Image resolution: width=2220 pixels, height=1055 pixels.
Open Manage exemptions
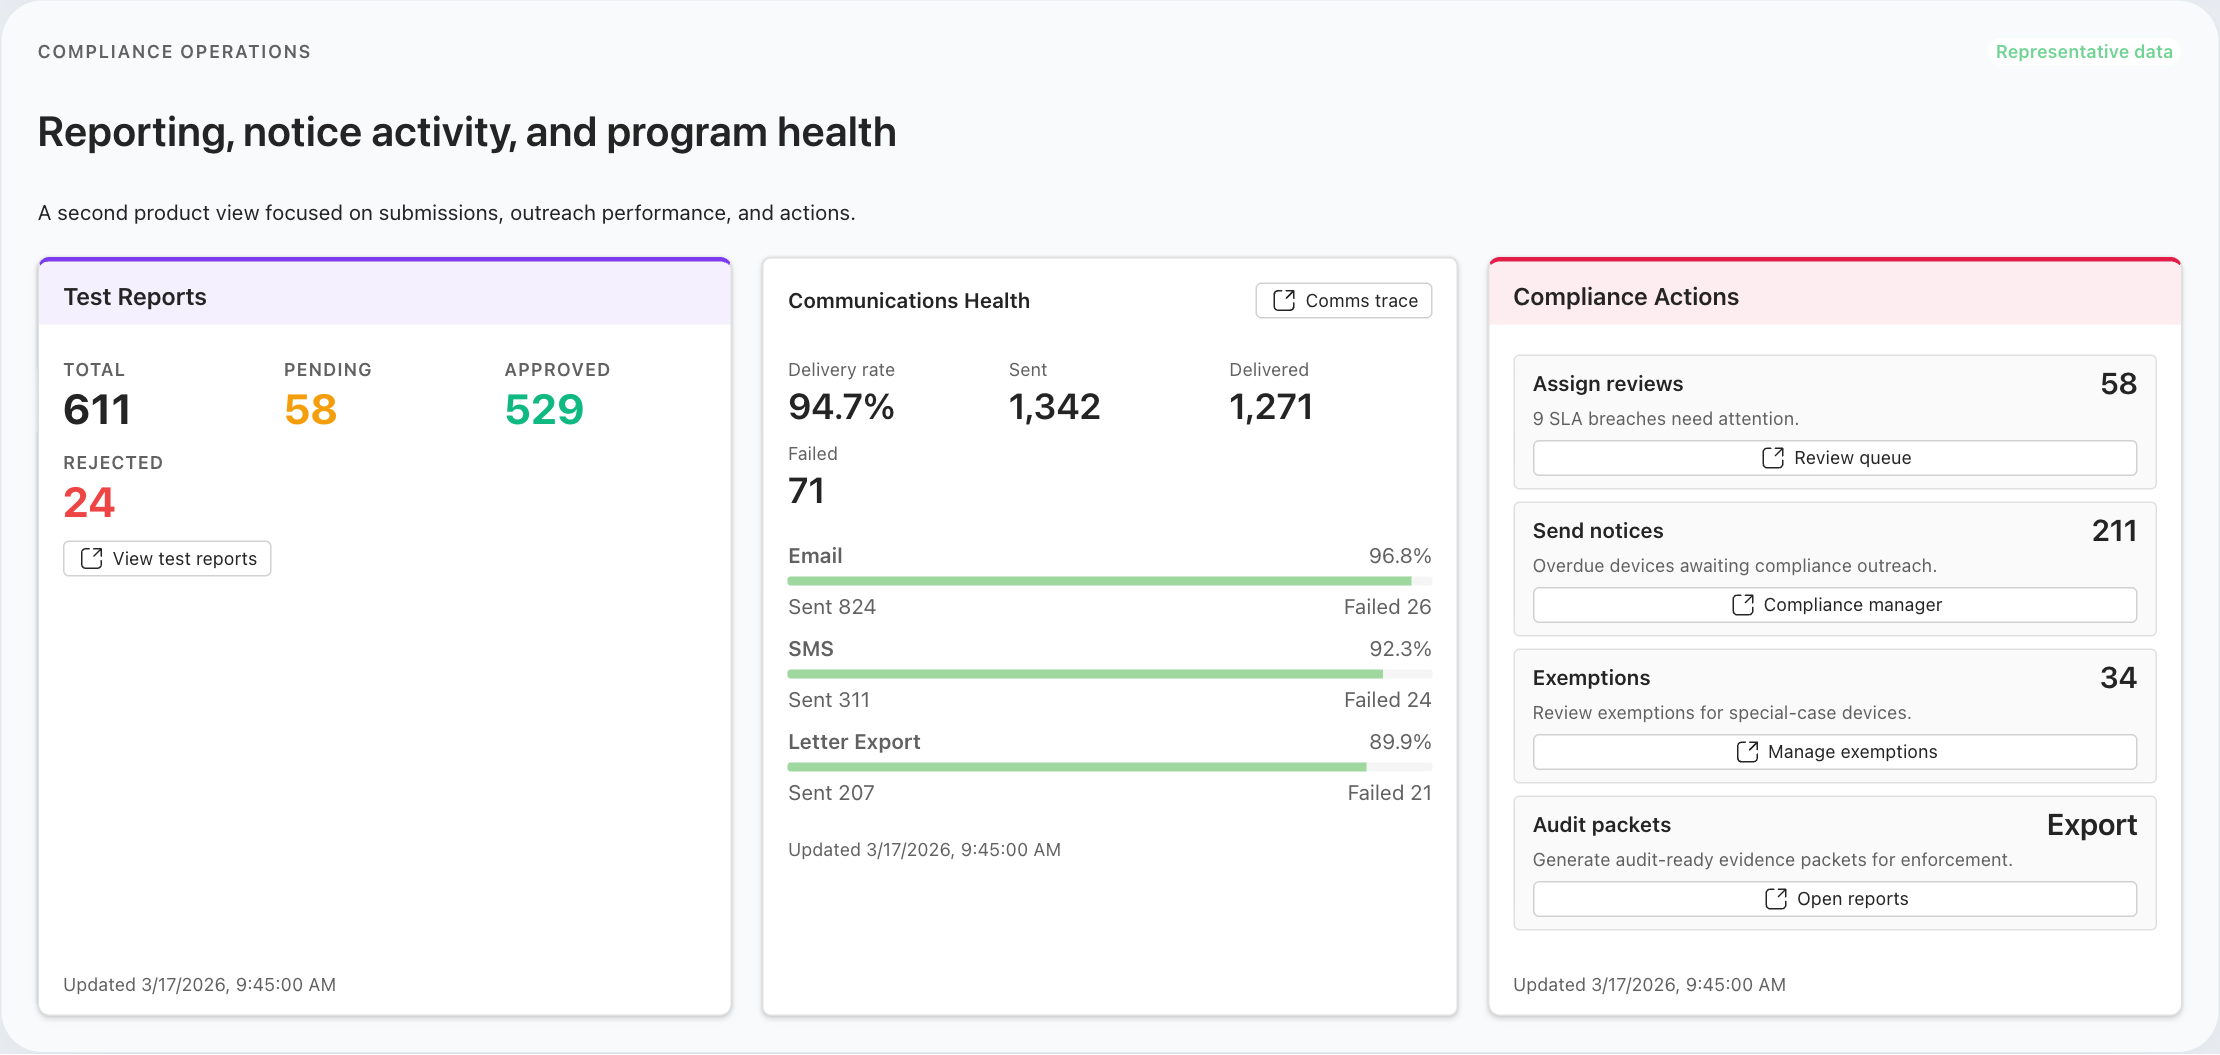click(x=1834, y=751)
